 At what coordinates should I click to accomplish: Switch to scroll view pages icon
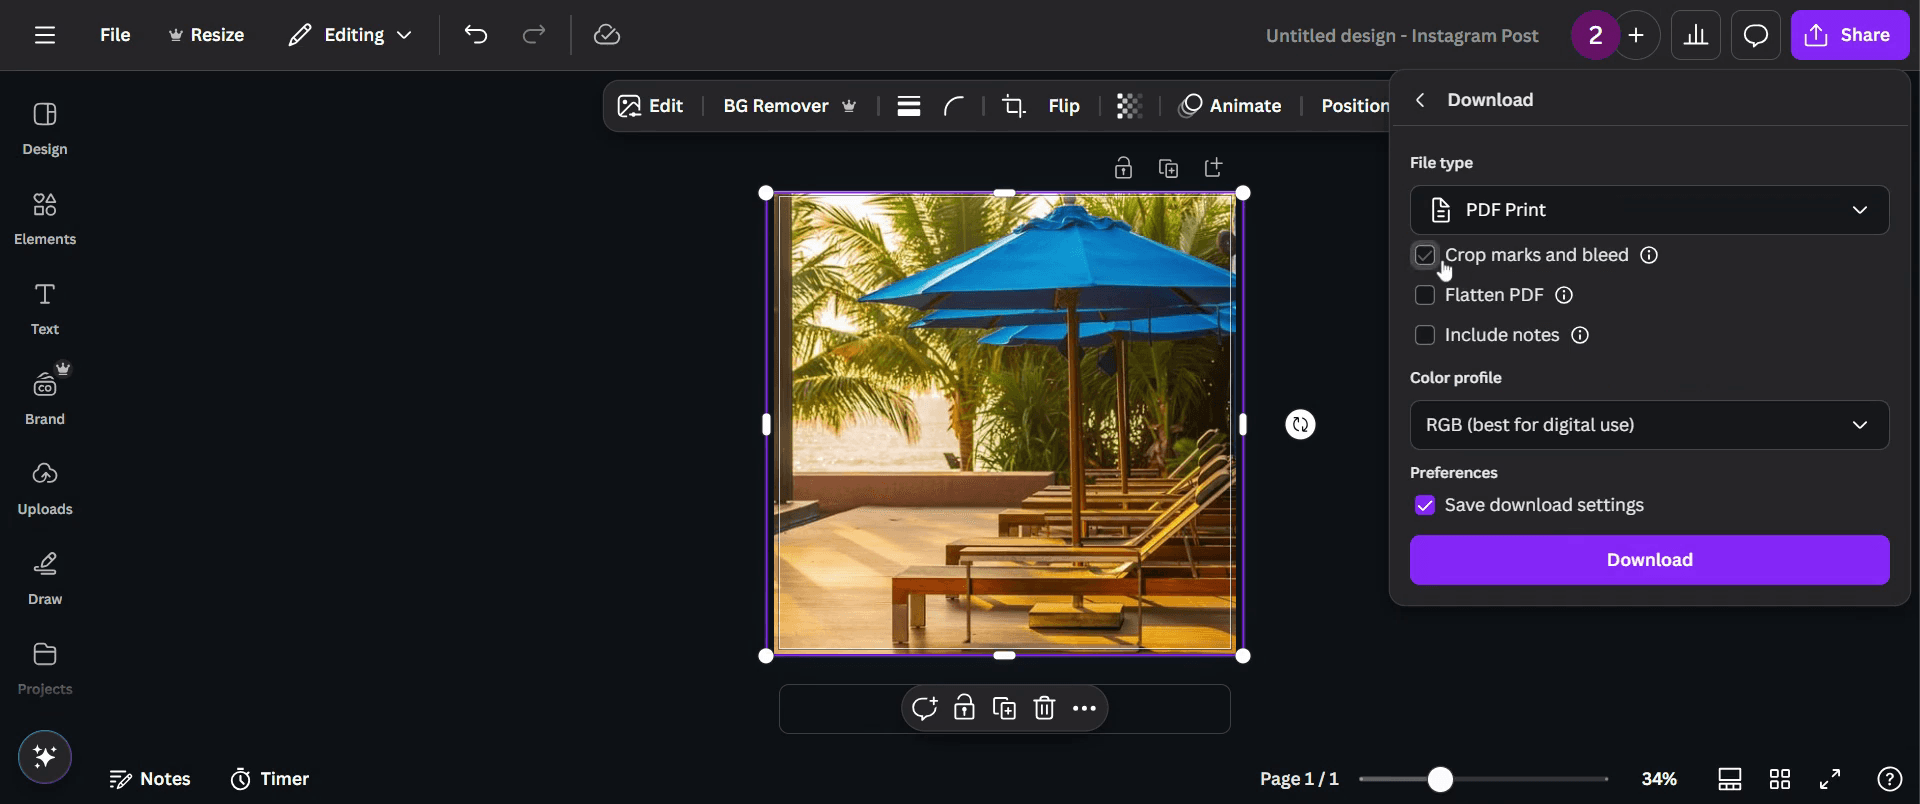pos(1730,779)
